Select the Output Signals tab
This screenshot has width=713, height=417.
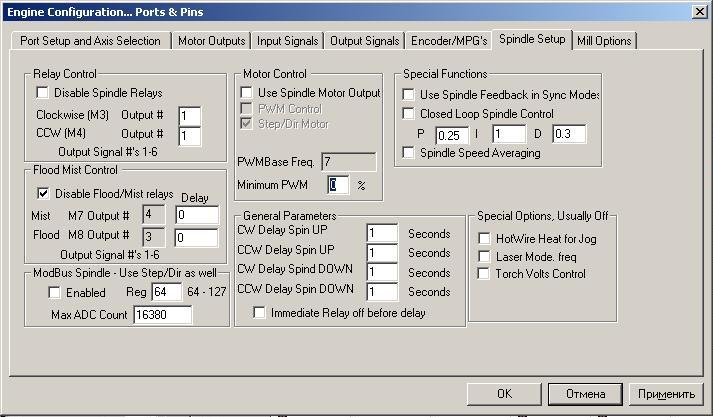point(364,41)
